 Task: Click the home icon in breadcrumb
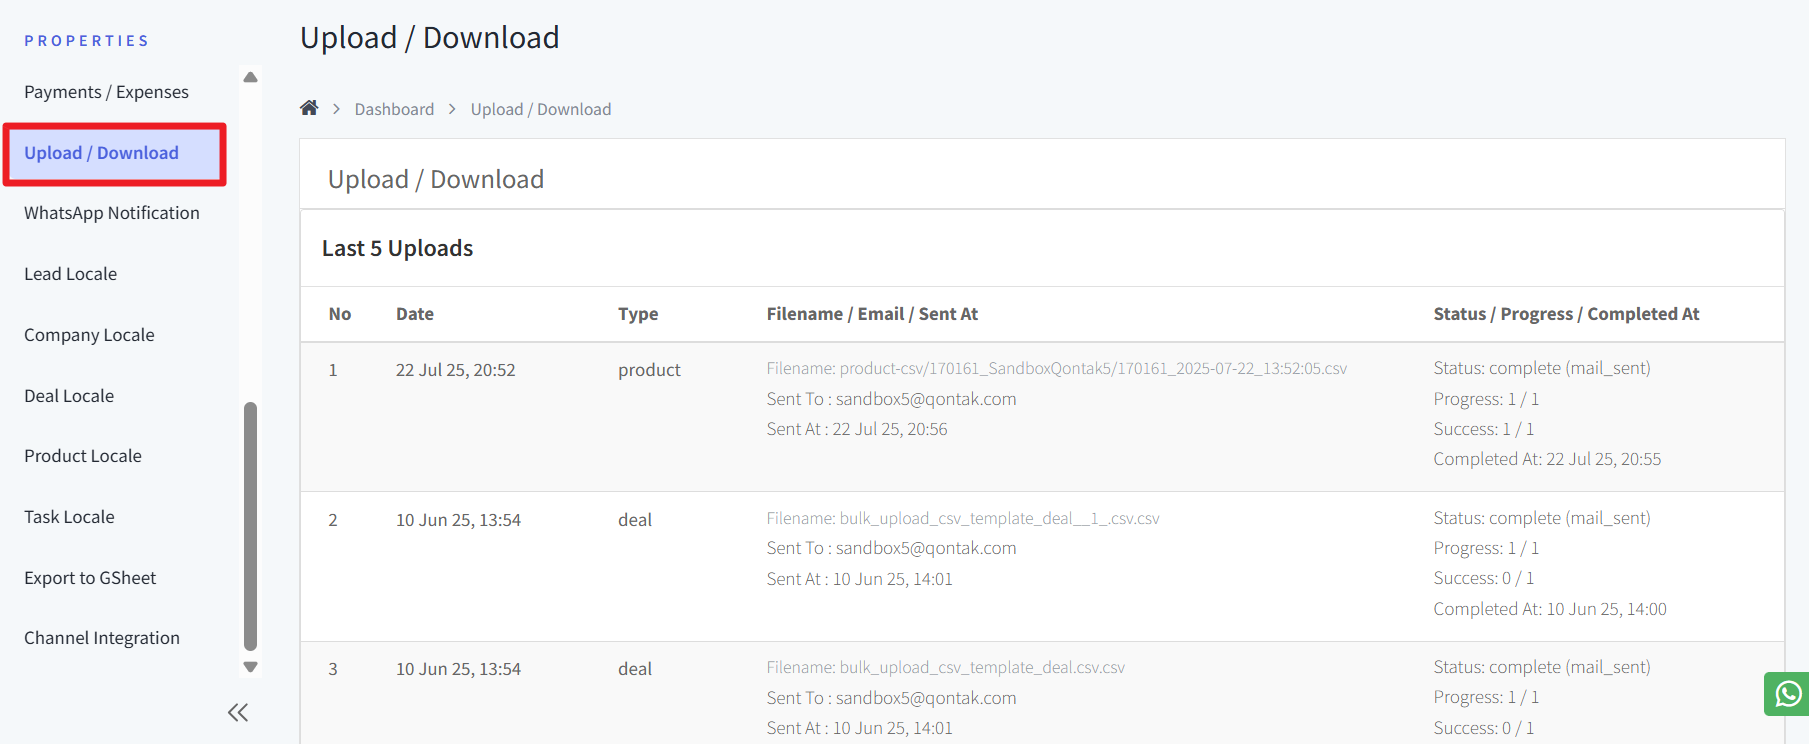click(309, 108)
